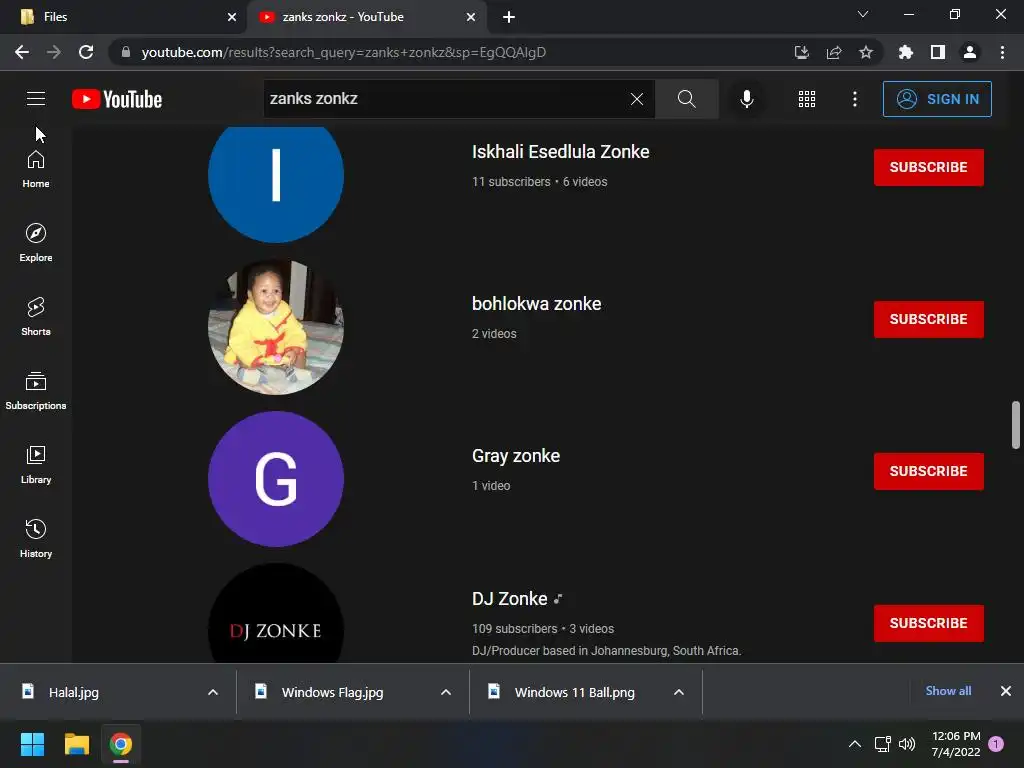Open a new browser tab

point(509,17)
